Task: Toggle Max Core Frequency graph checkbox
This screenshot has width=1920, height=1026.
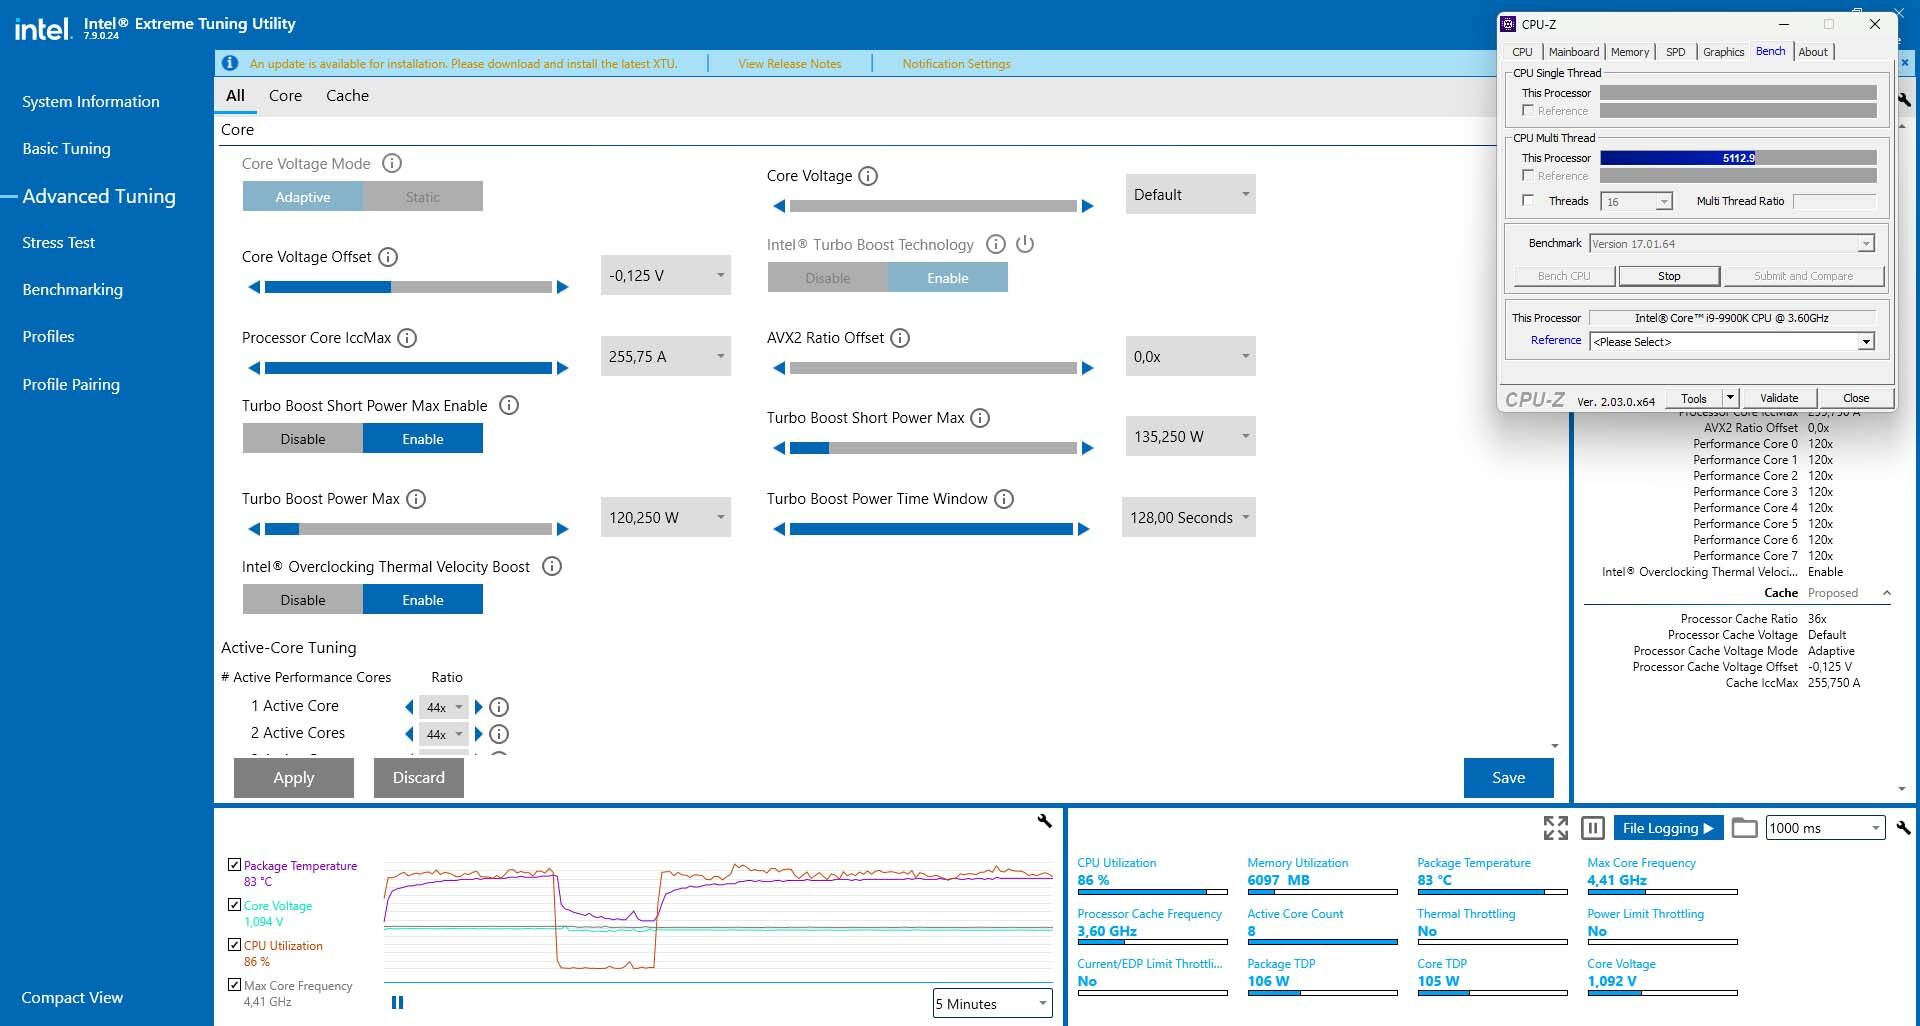Action: pyautogui.click(x=234, y=985)
